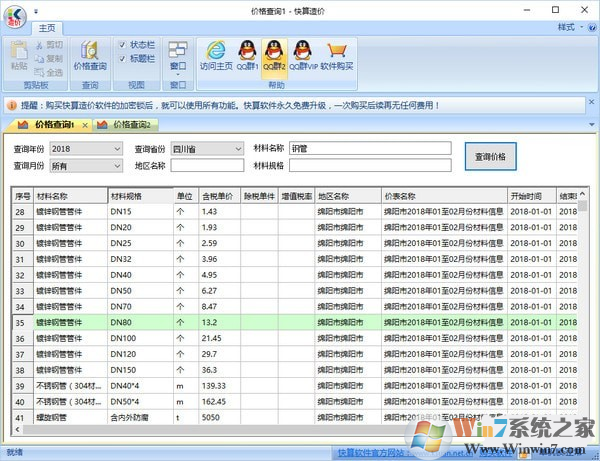602x463 pixels.
Task: Click the 查询价格 button
Action: pos(496,157)
